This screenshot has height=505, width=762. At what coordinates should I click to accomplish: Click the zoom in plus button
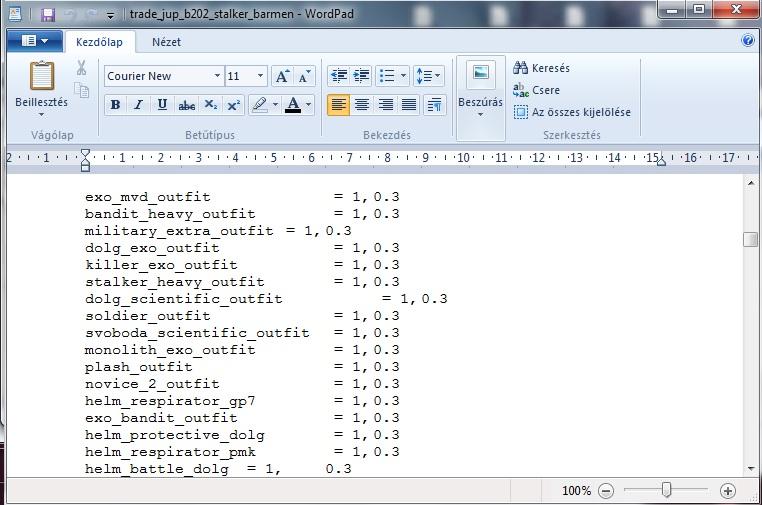[x=727, y=491]
